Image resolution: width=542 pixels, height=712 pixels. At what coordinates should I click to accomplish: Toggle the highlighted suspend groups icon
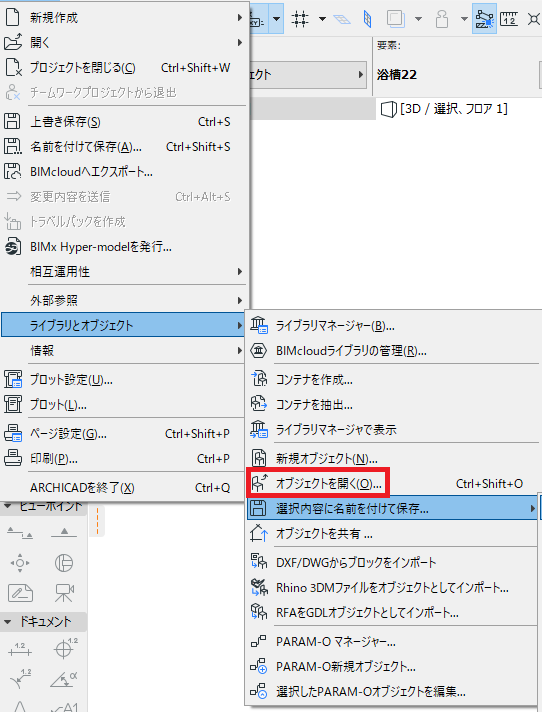point(484,19)
